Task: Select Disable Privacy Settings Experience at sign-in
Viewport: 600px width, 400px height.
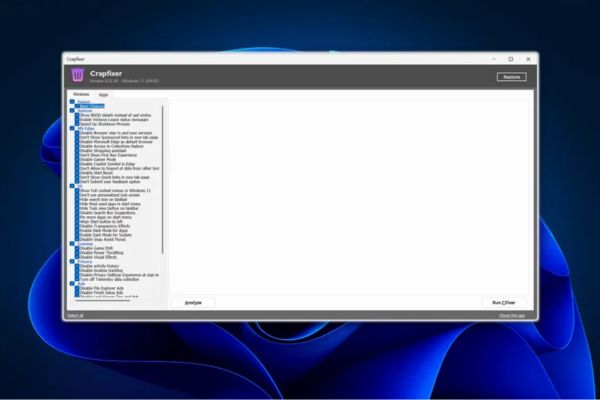Action: (x=119, y=275)
